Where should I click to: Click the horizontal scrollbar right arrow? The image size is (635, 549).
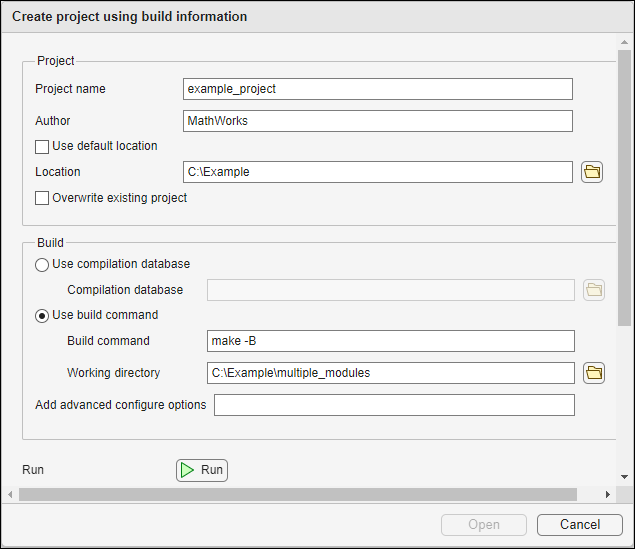607,495
